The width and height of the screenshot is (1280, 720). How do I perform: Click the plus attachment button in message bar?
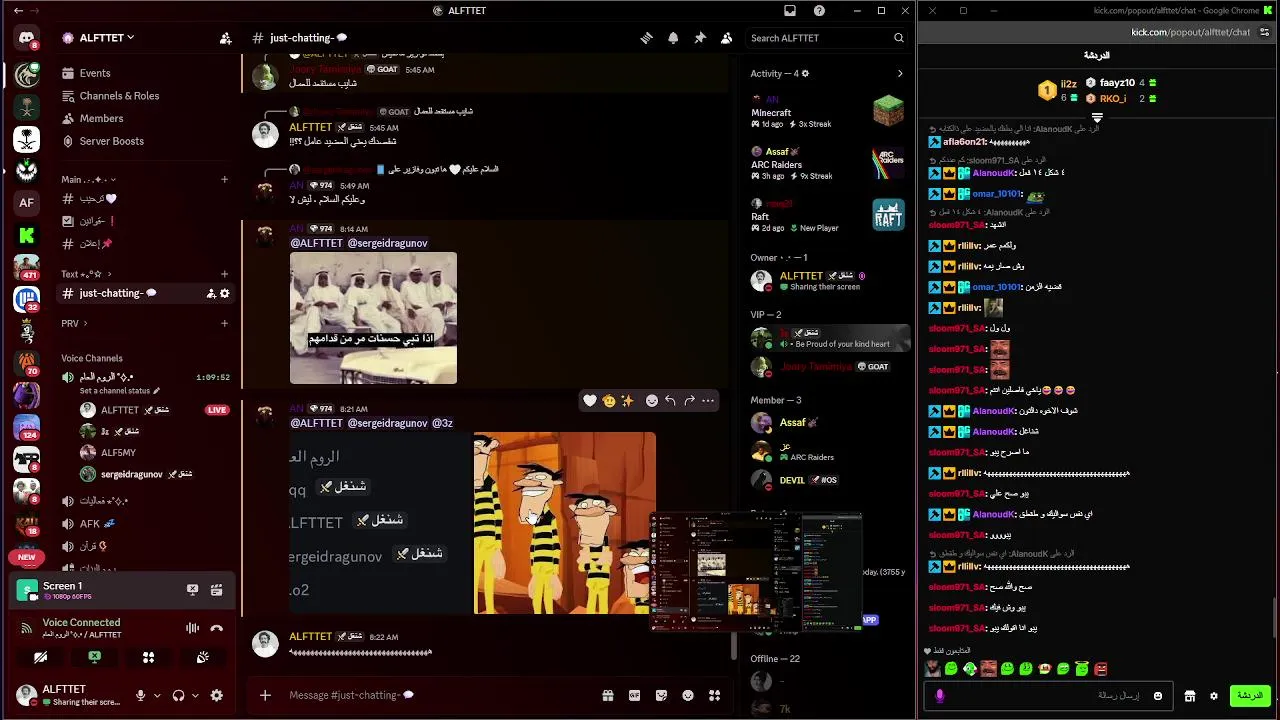click(x=265, y=695)
